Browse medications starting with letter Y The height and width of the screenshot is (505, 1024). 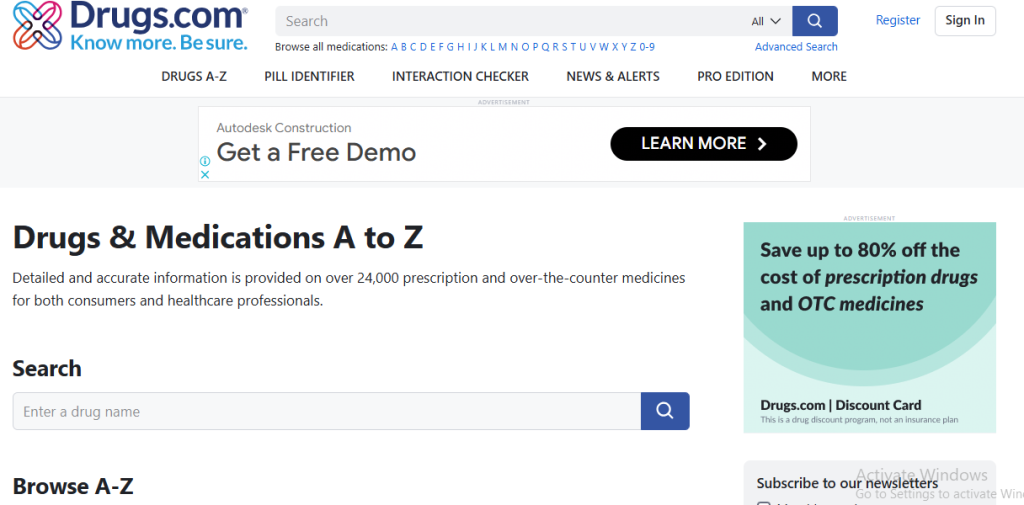coord(624,47)
